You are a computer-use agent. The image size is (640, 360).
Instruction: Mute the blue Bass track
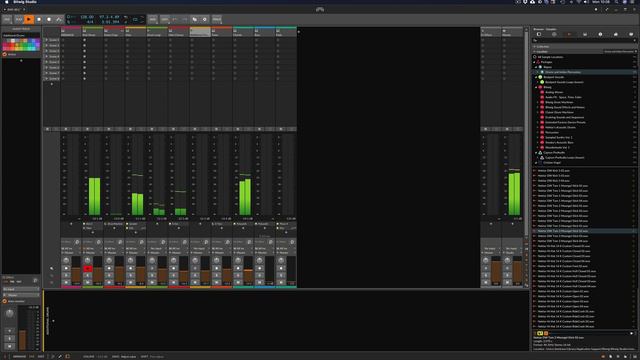(260, 282)
